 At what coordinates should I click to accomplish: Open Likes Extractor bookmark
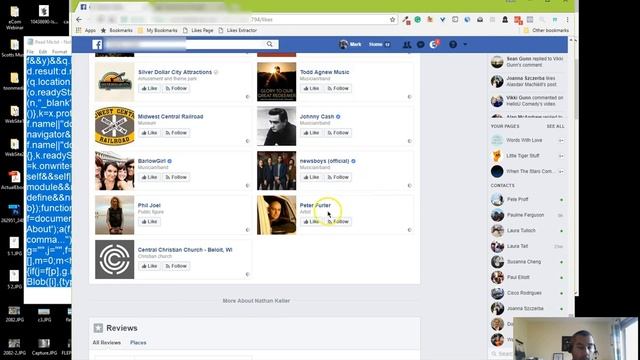click(238, 30)
